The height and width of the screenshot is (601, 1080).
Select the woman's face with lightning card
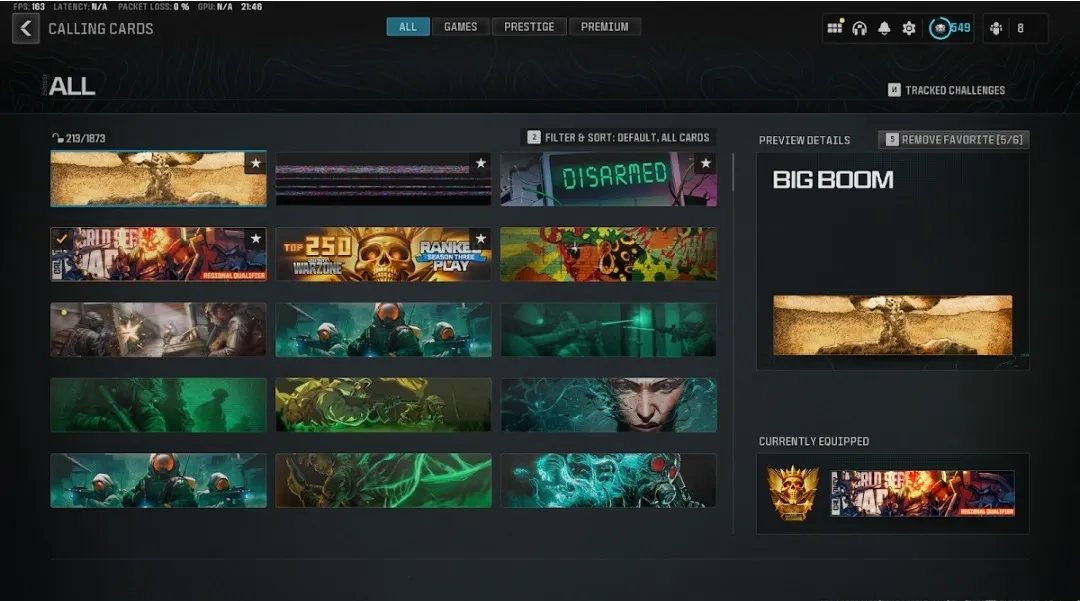[x=609, y=405]
